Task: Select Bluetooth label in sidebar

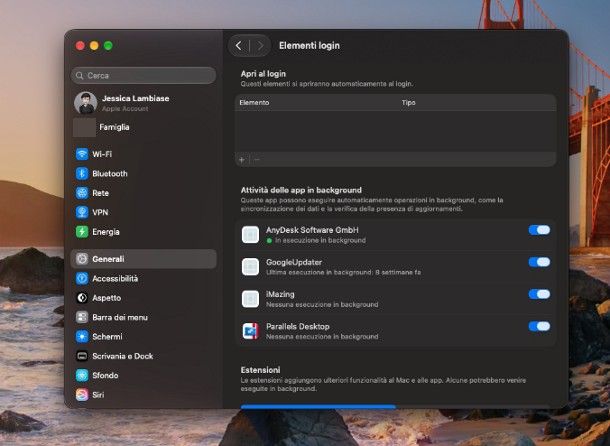Action: tap(110, 174)
